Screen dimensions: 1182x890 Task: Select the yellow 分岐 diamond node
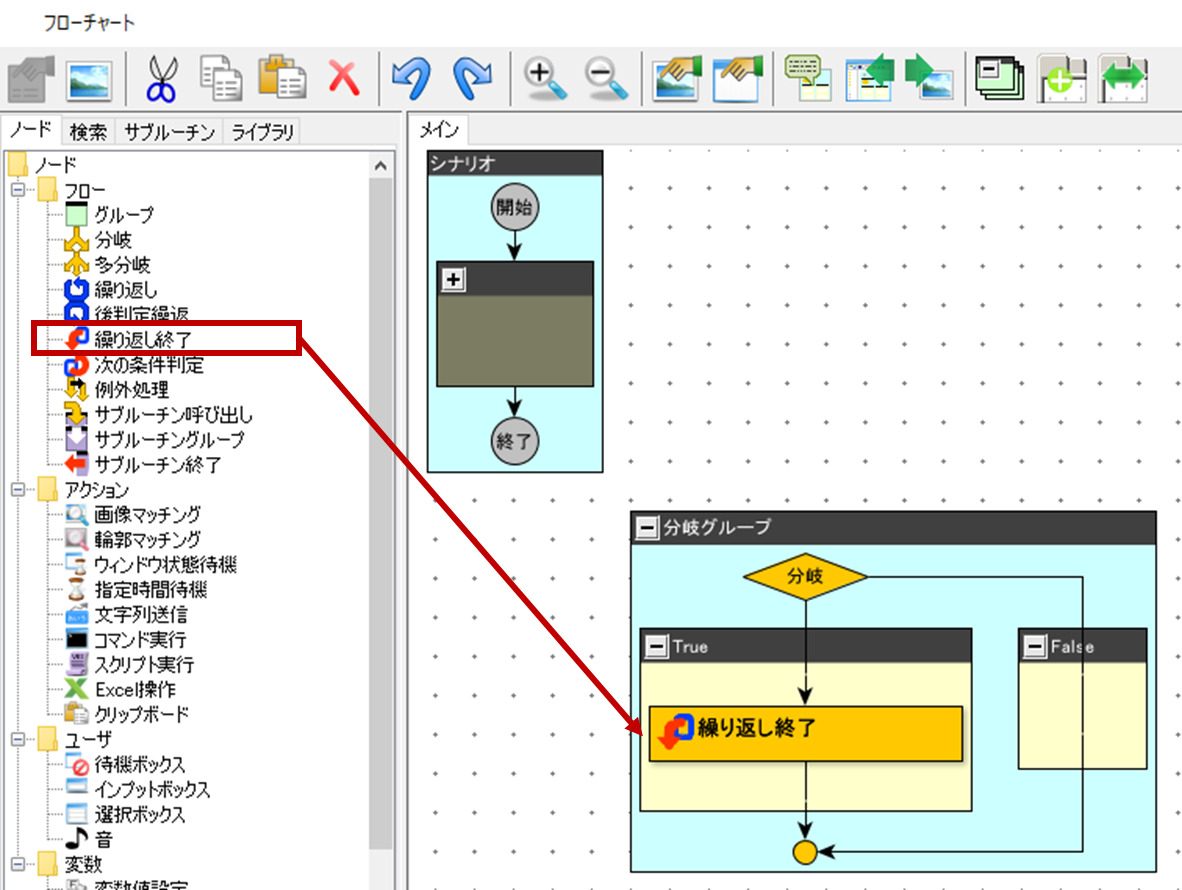point(804,576)
